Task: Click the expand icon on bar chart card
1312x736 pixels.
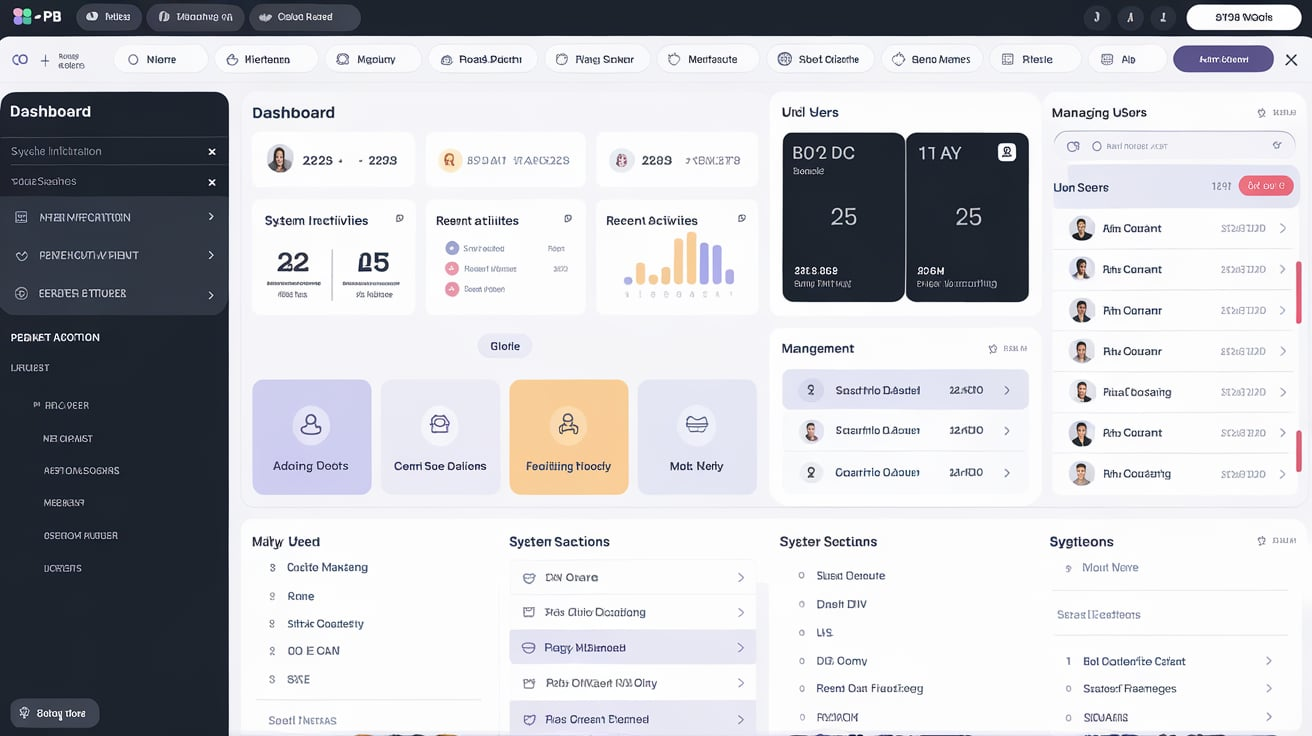Action: click(x=741, y=219)
